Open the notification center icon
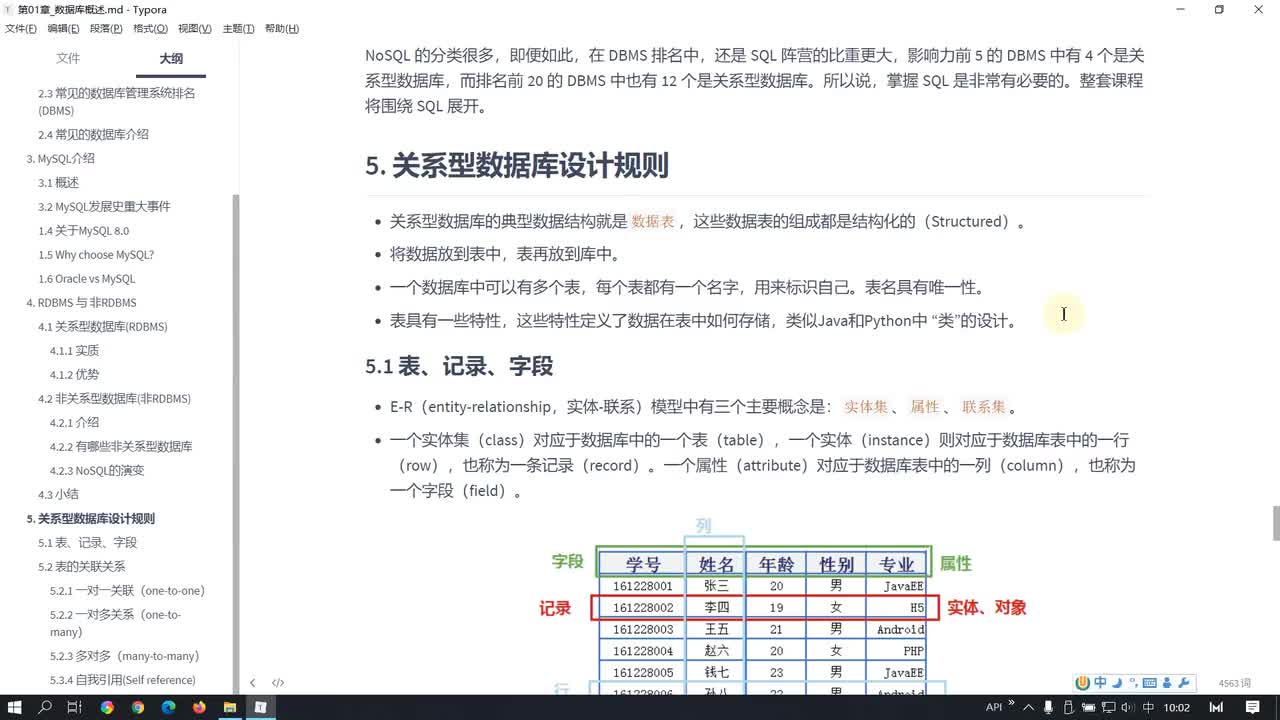The image size is (1280, 720). 1252,707
